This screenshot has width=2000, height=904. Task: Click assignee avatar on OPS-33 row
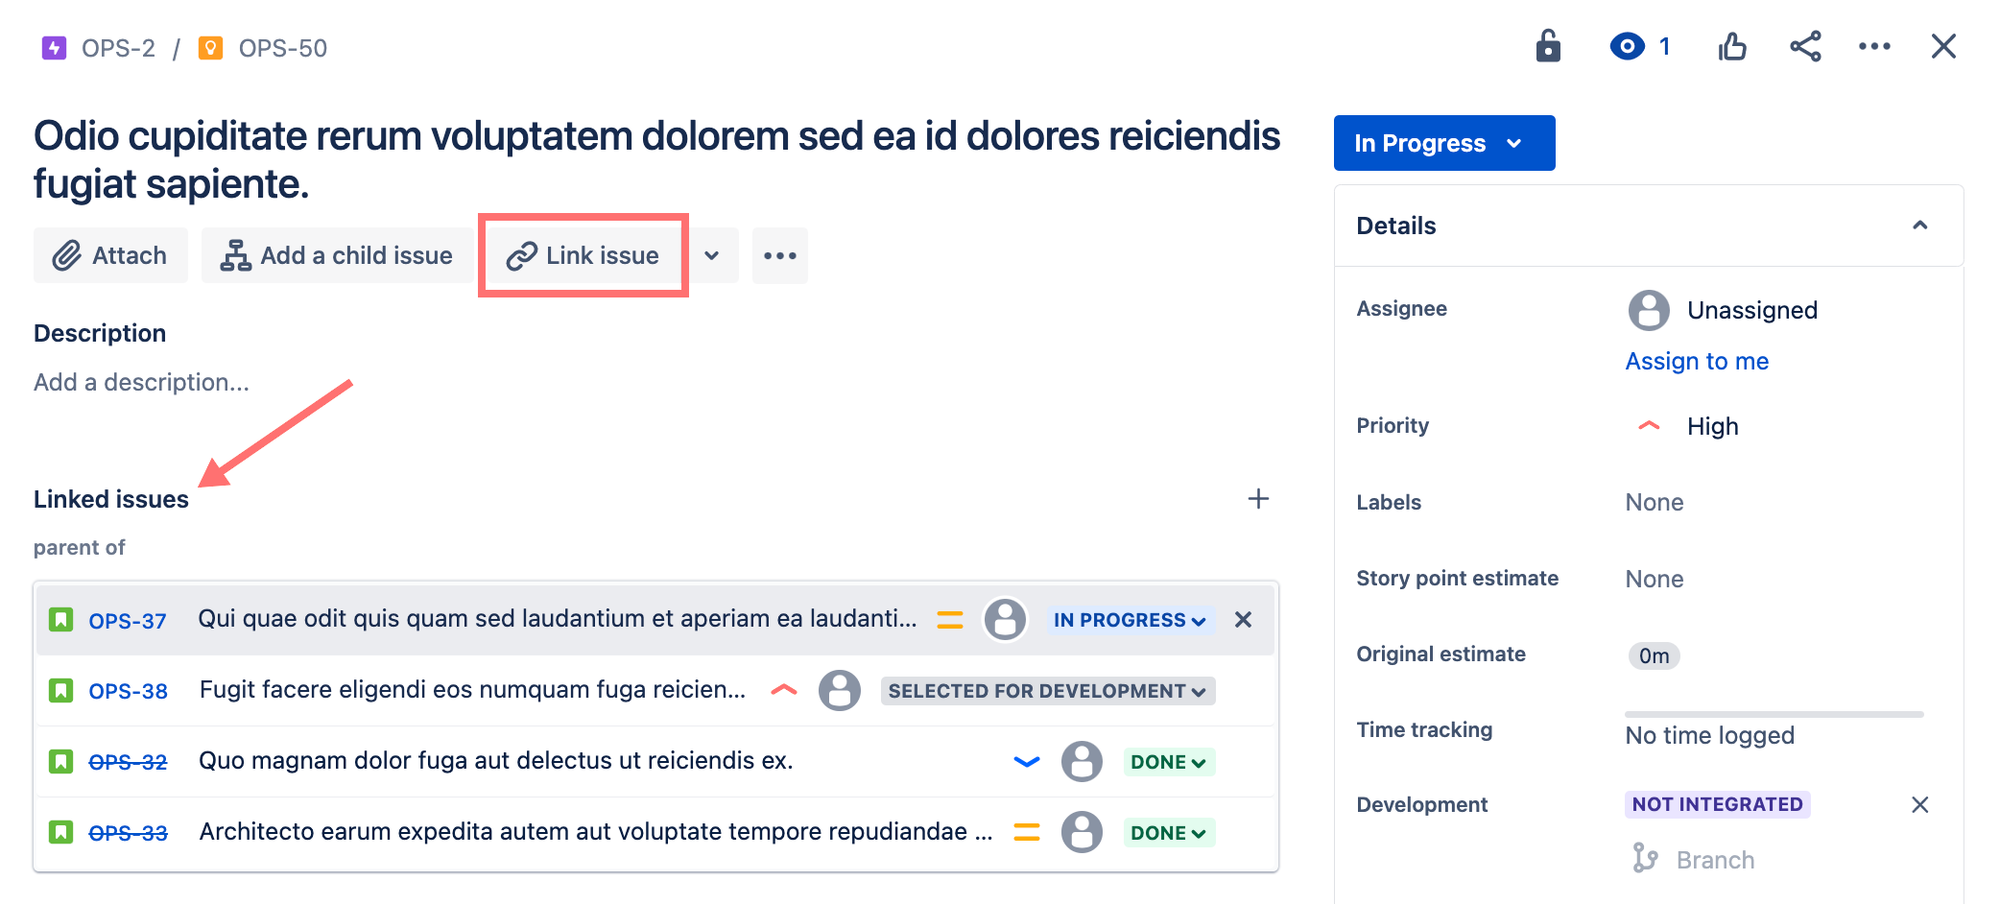pyautogui.click(x=1082, y=832)
